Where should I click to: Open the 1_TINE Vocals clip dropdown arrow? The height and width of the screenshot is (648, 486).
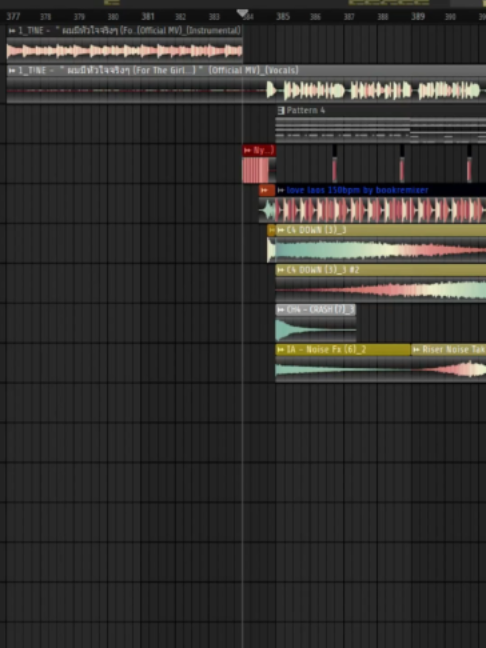click(12, 71)
